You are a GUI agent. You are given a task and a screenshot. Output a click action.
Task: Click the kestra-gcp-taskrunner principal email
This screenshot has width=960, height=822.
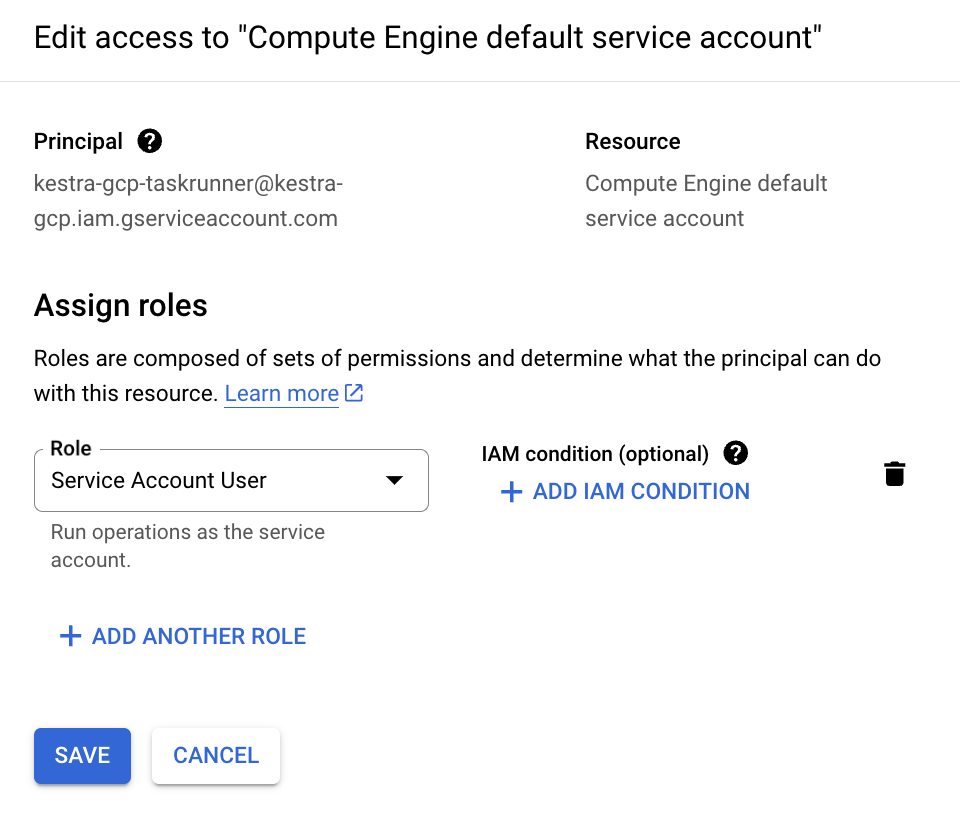188,201
